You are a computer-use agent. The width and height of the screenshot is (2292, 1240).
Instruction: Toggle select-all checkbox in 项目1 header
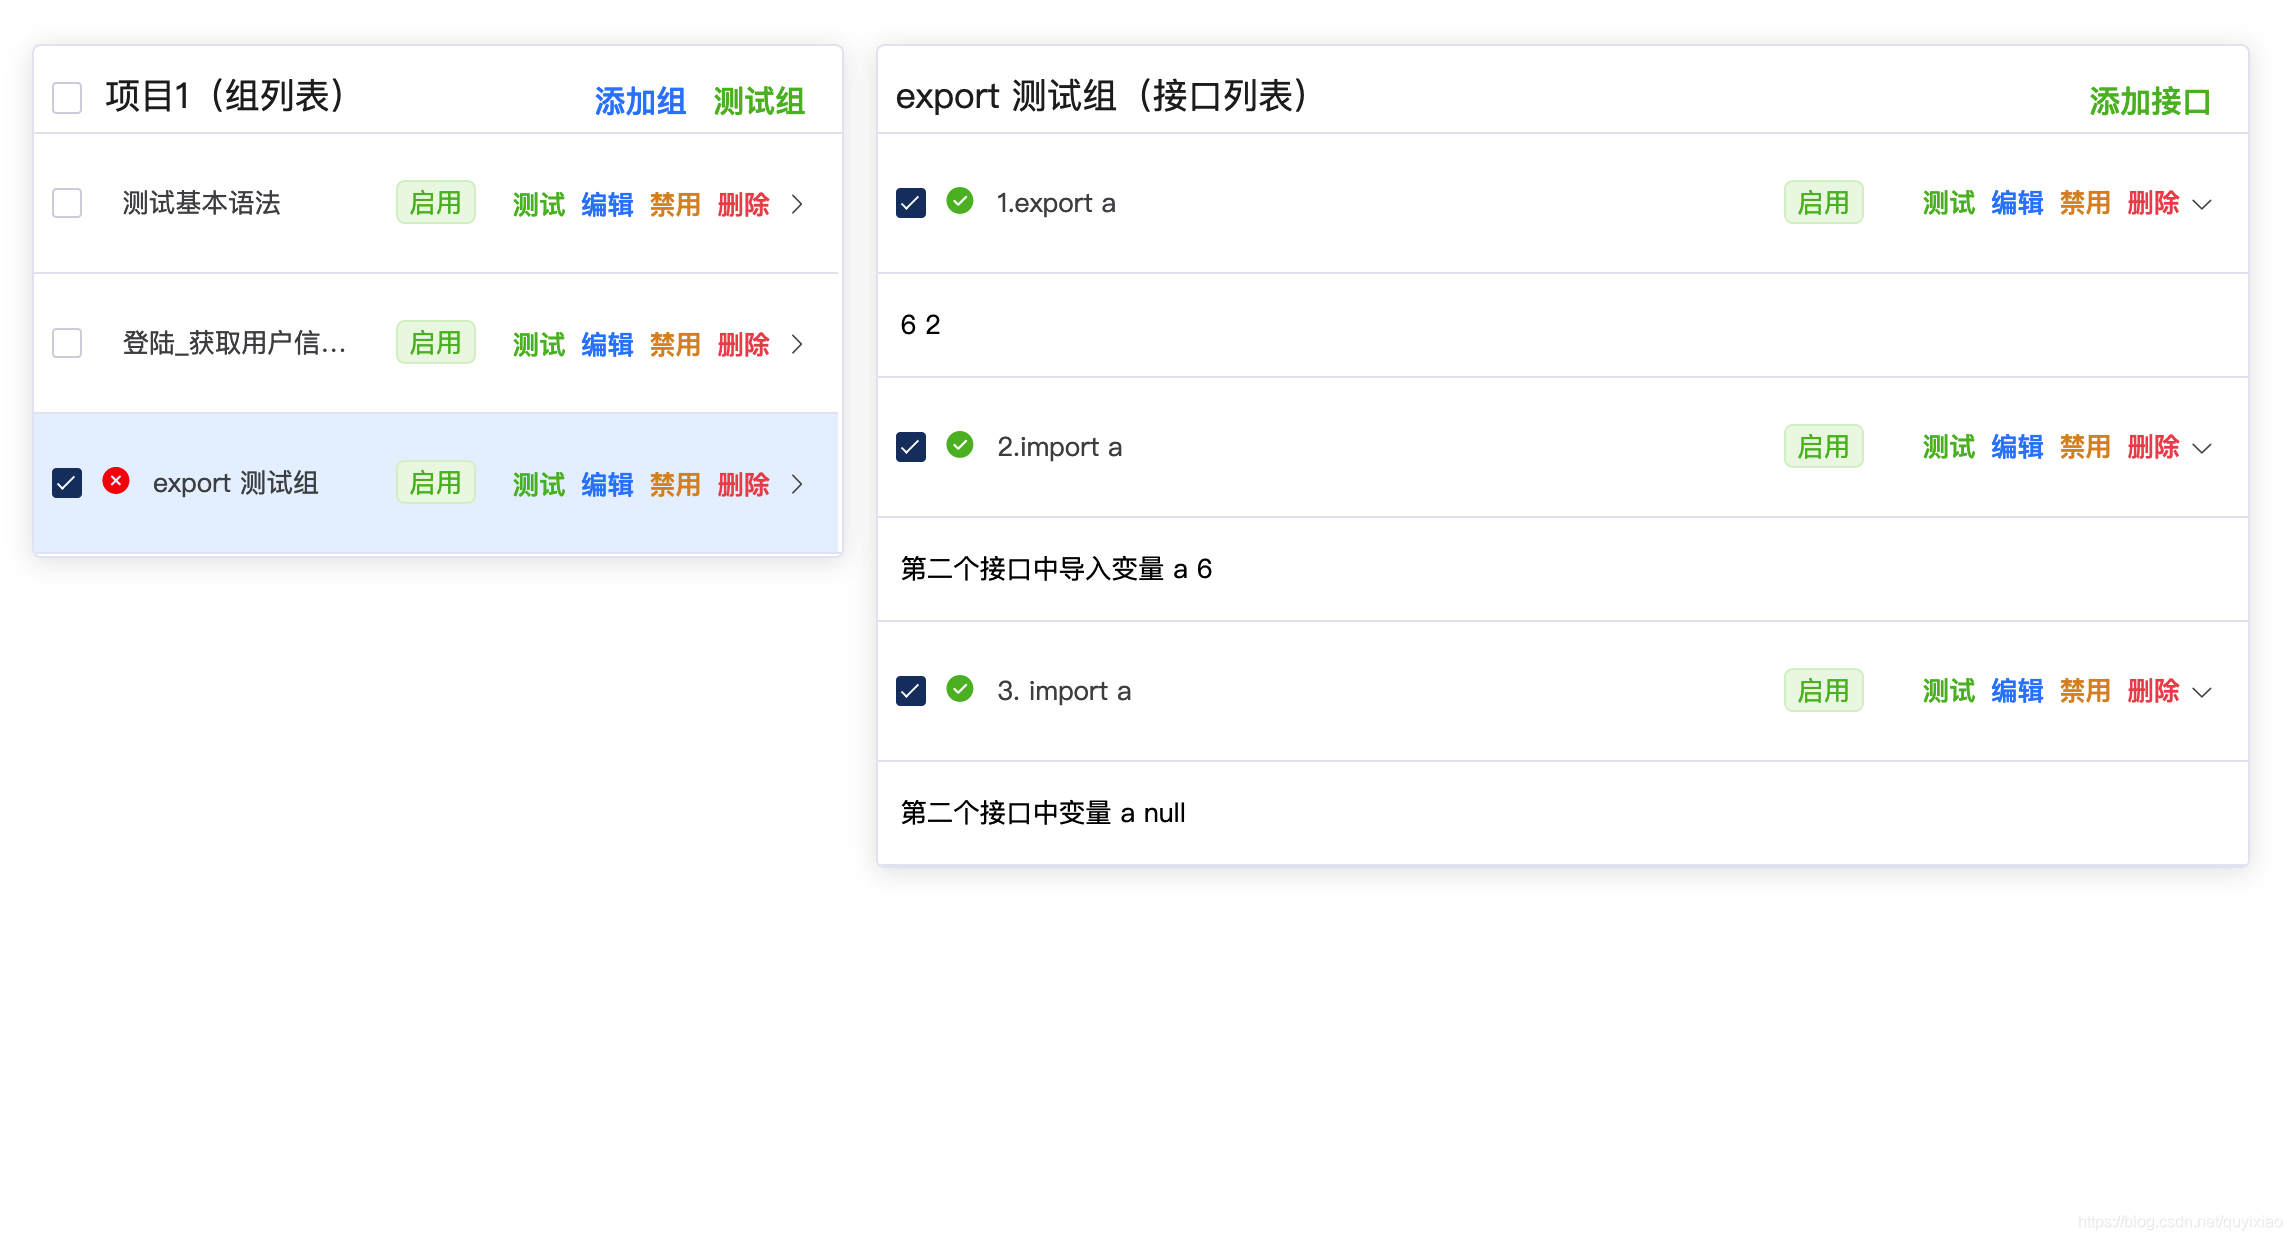pyautogui.click(x=67, y=98)
